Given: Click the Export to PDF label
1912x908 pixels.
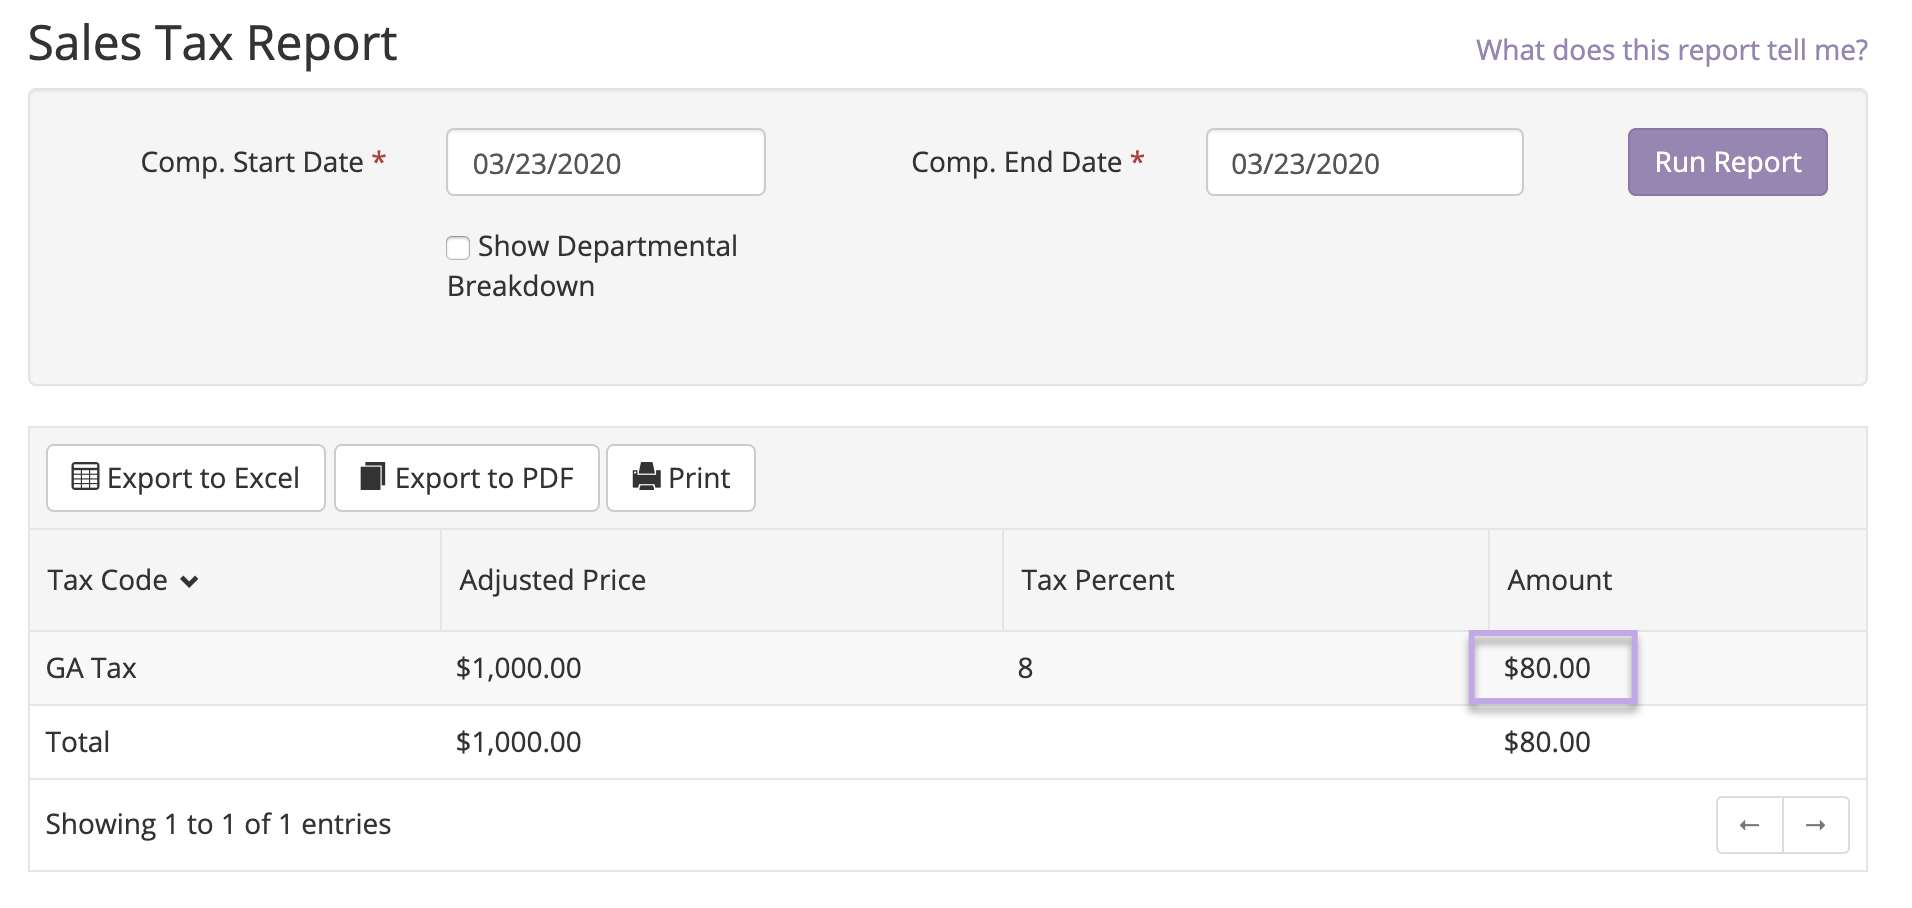Looking at the screenshot, I should (484, 478).
